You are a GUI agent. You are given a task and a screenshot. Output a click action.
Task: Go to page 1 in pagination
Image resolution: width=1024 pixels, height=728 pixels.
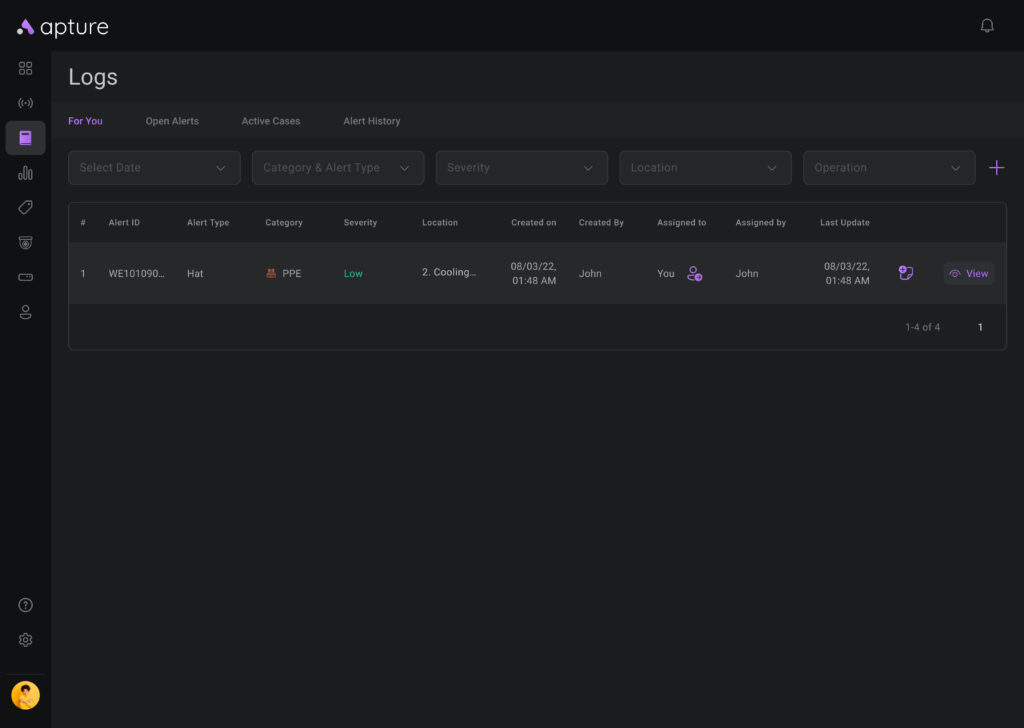click(980, 327)
